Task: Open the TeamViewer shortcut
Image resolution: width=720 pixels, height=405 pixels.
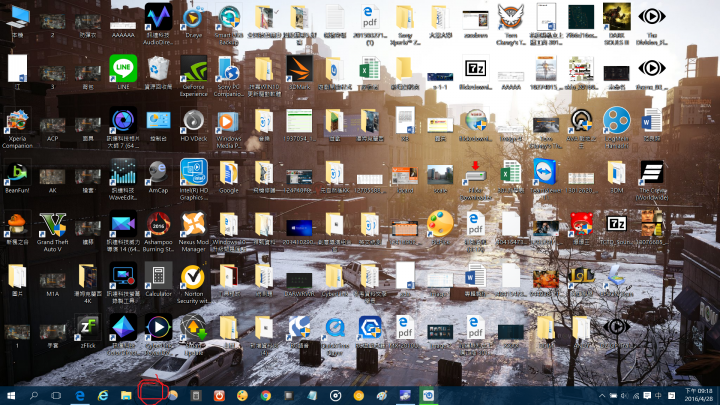Action: [x=546, y=176]
